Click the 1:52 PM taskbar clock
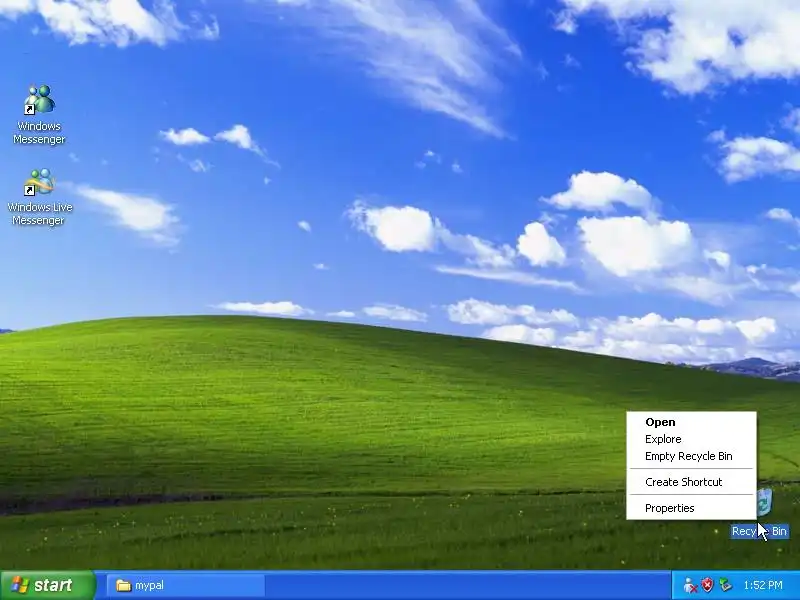The height and width of the screenshot is (600, 800). (763, 585)
